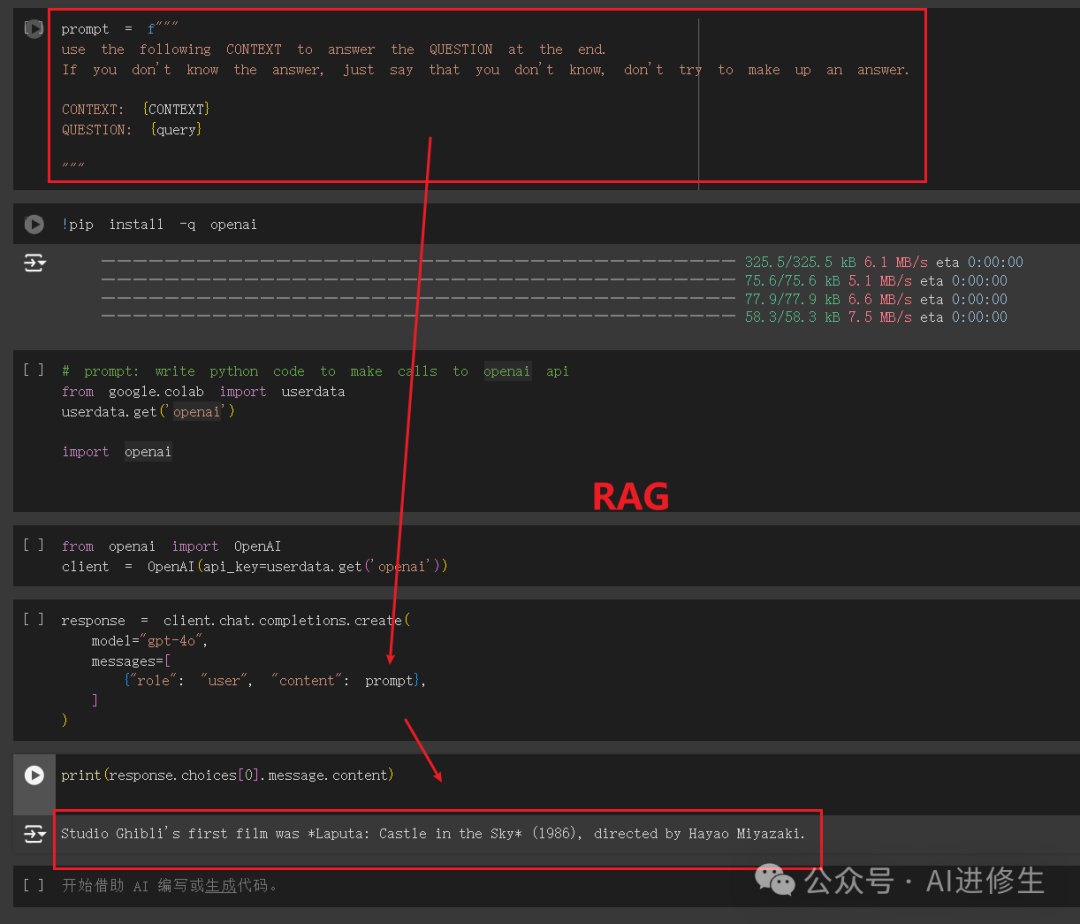This screenshot has width=1080, height=924.
Task: Run the pip install openai cell
Action: (x=34, y=225)
